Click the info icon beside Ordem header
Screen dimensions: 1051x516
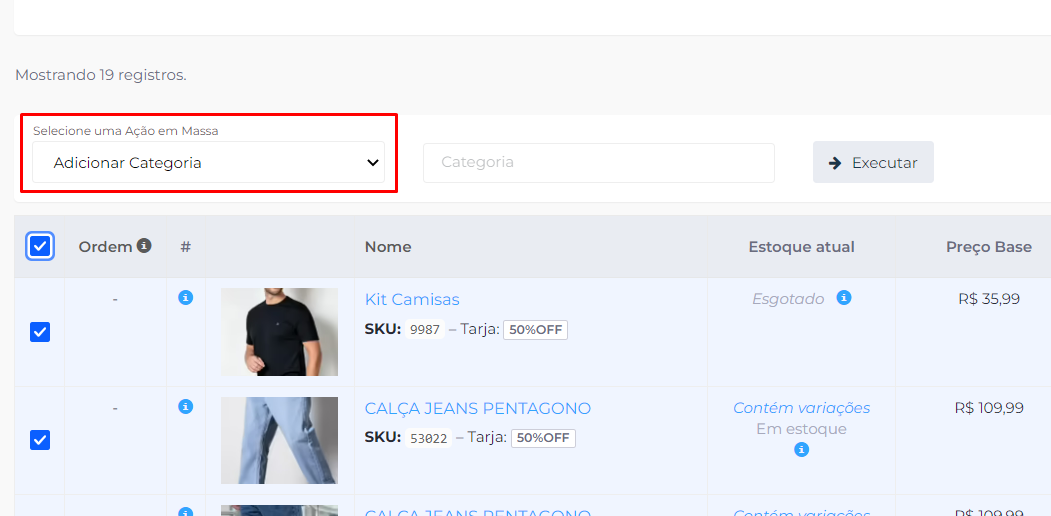pos(144,246)
